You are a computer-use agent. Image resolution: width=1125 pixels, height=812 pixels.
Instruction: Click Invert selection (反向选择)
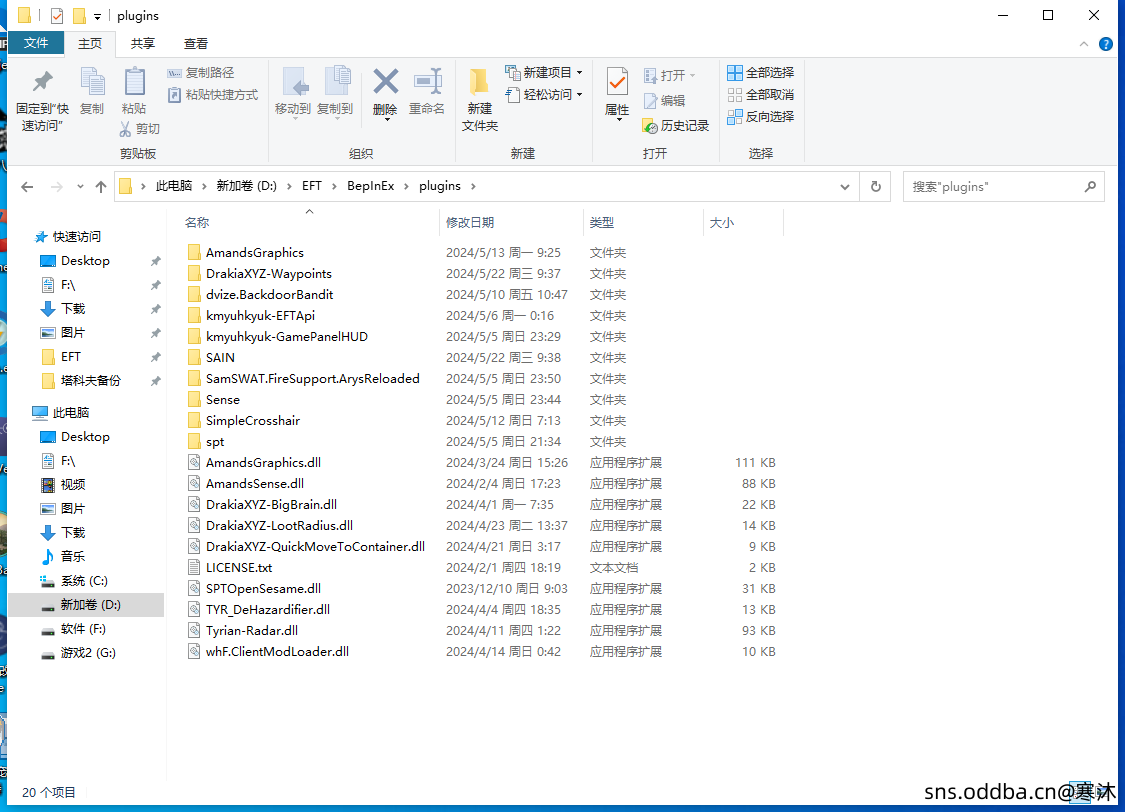tap(761, 116)
